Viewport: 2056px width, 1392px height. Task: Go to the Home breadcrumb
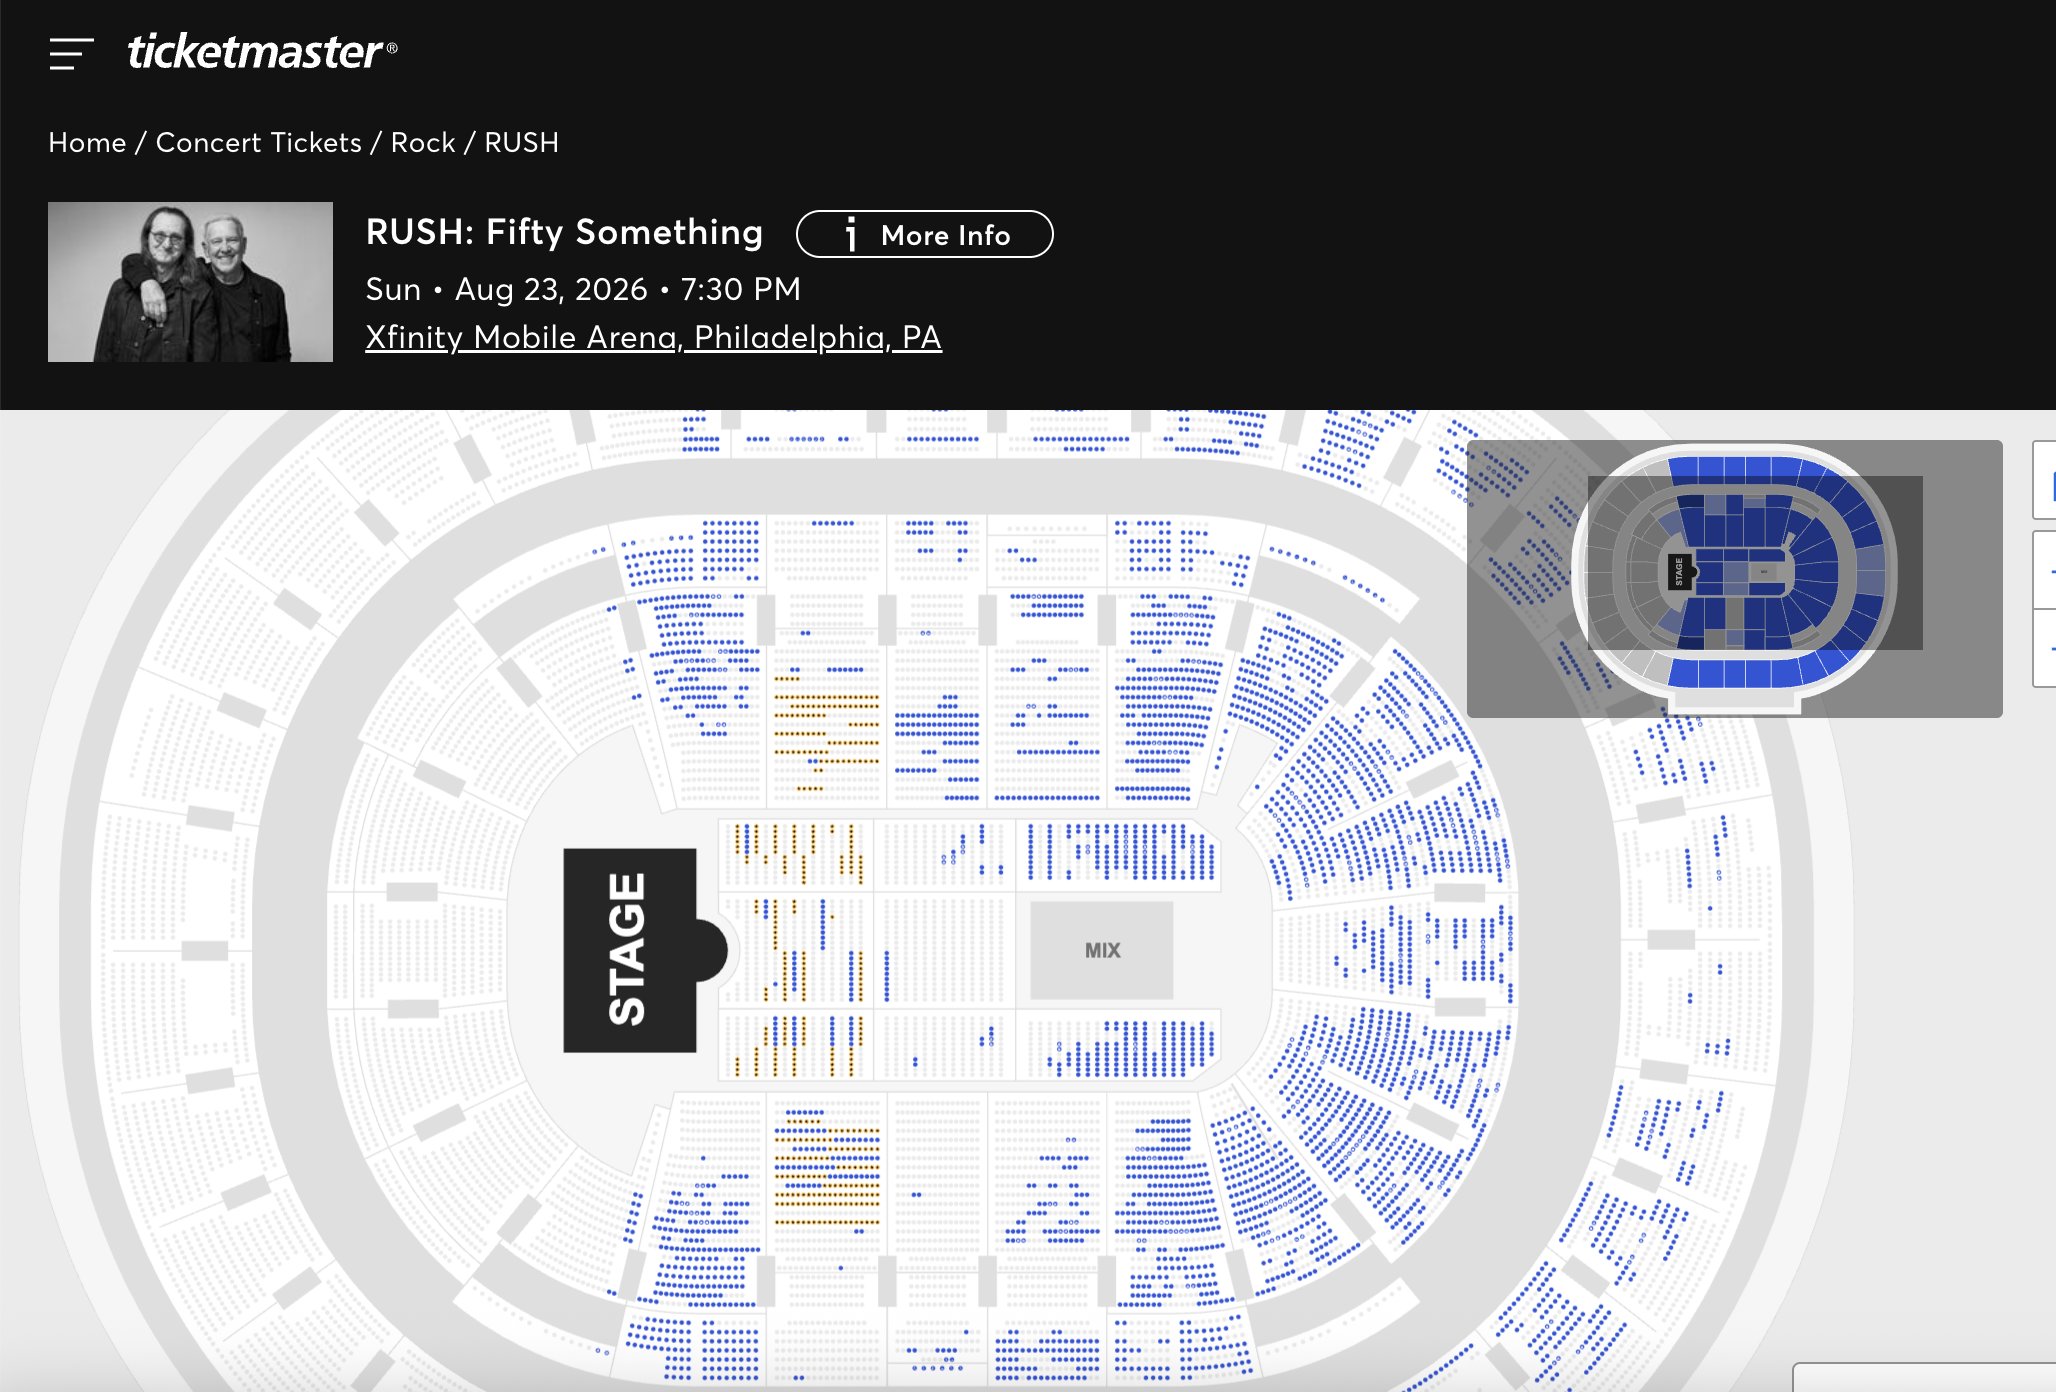point(87,143)
